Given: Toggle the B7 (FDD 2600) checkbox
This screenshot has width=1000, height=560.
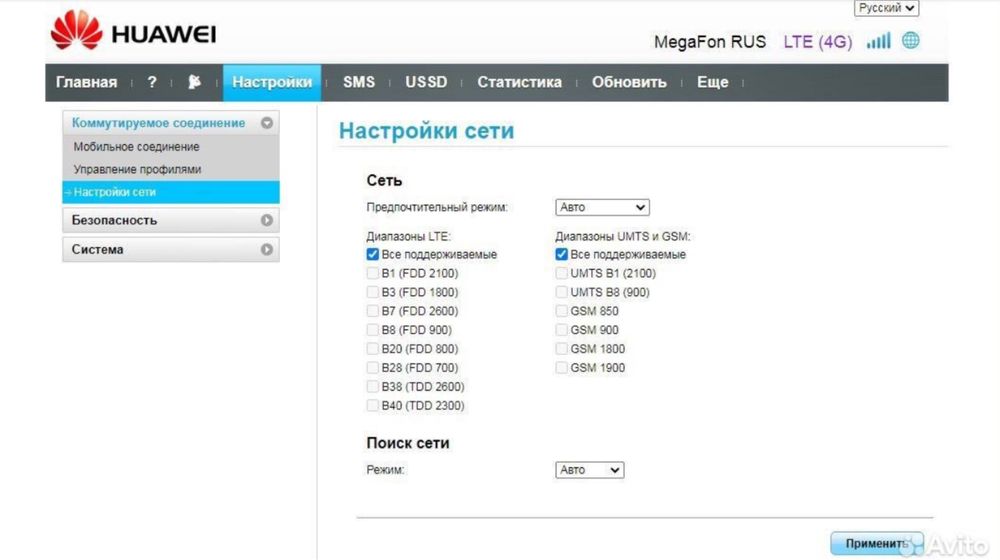Looking at the screenshot, I should pyautogui.click(x=372, y=311).
